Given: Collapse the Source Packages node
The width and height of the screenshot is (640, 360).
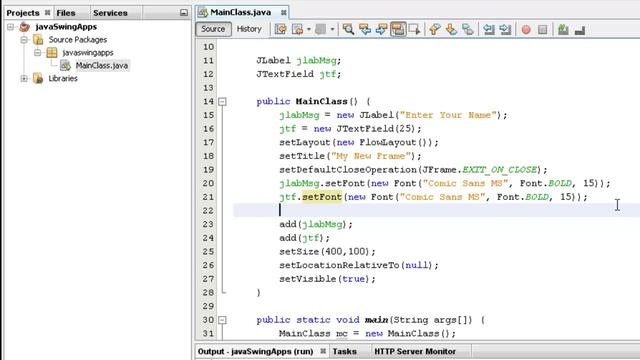Looking at the screenshot, I should click(24, 40).
